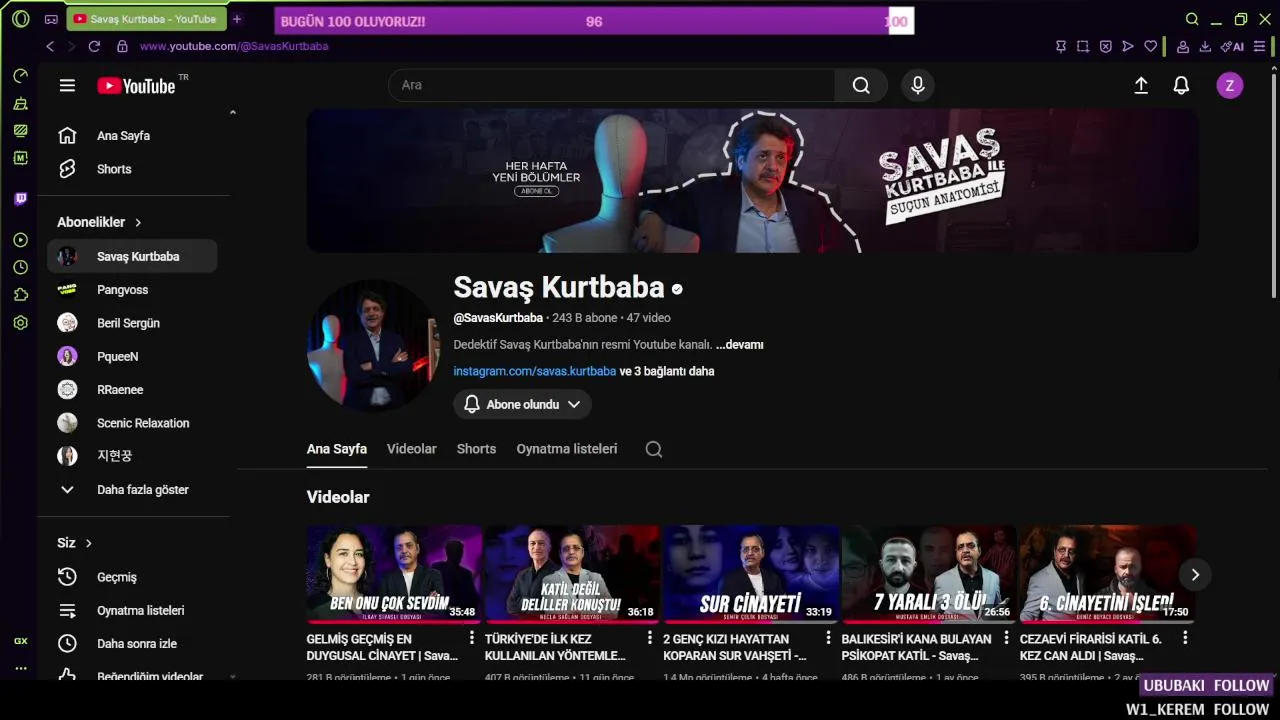Click the address bar URL
The height and width of the screenshot is (720, 1280).
(x=234, y=46)
